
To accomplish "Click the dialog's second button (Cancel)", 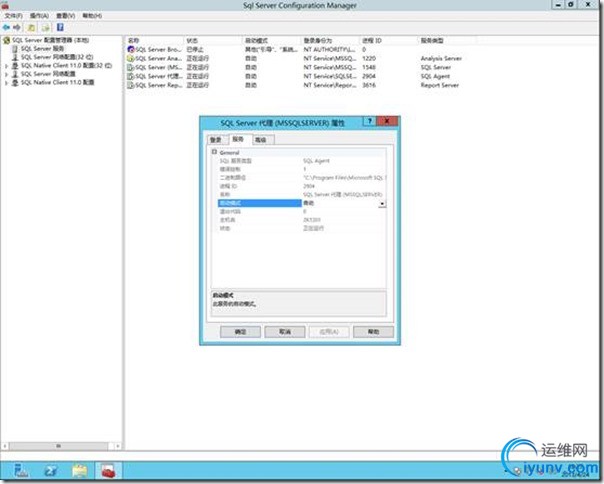I will click(285, 332).
